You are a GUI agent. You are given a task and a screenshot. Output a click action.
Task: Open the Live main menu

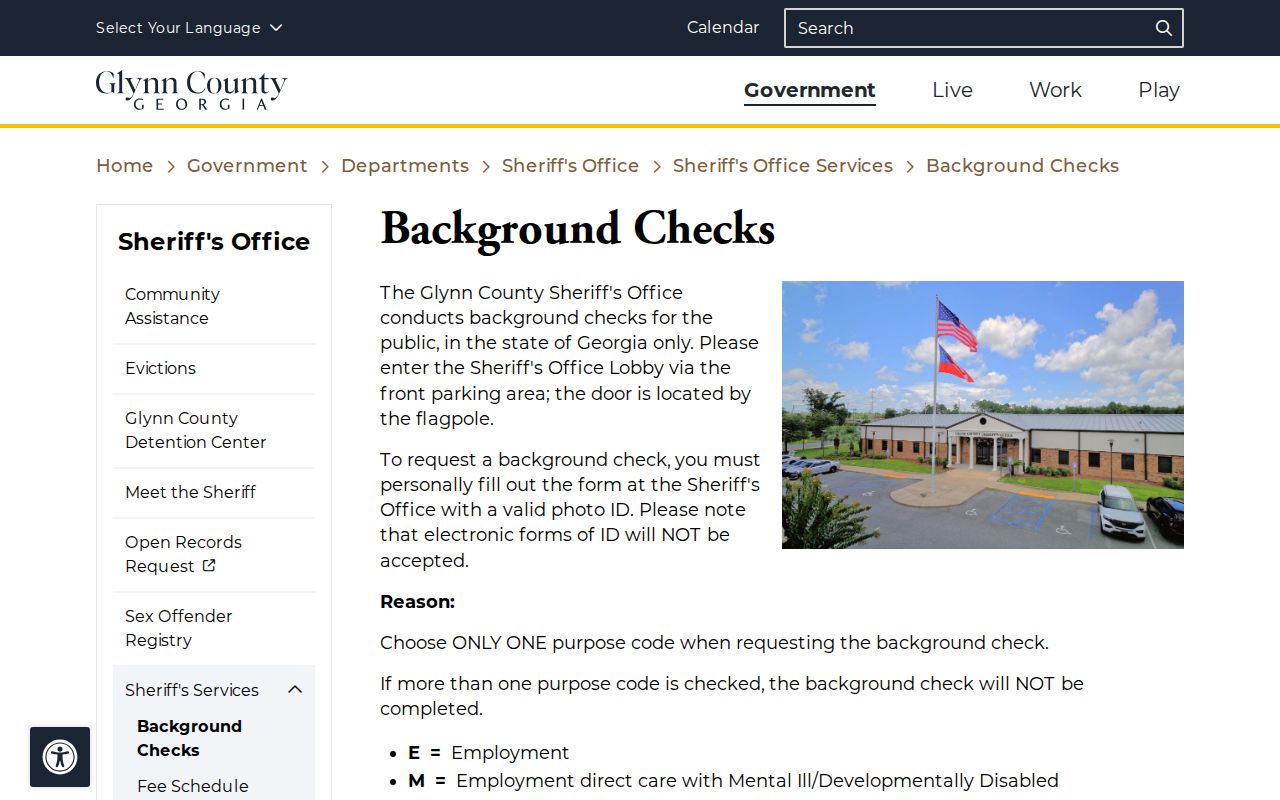tap(952, 90)
